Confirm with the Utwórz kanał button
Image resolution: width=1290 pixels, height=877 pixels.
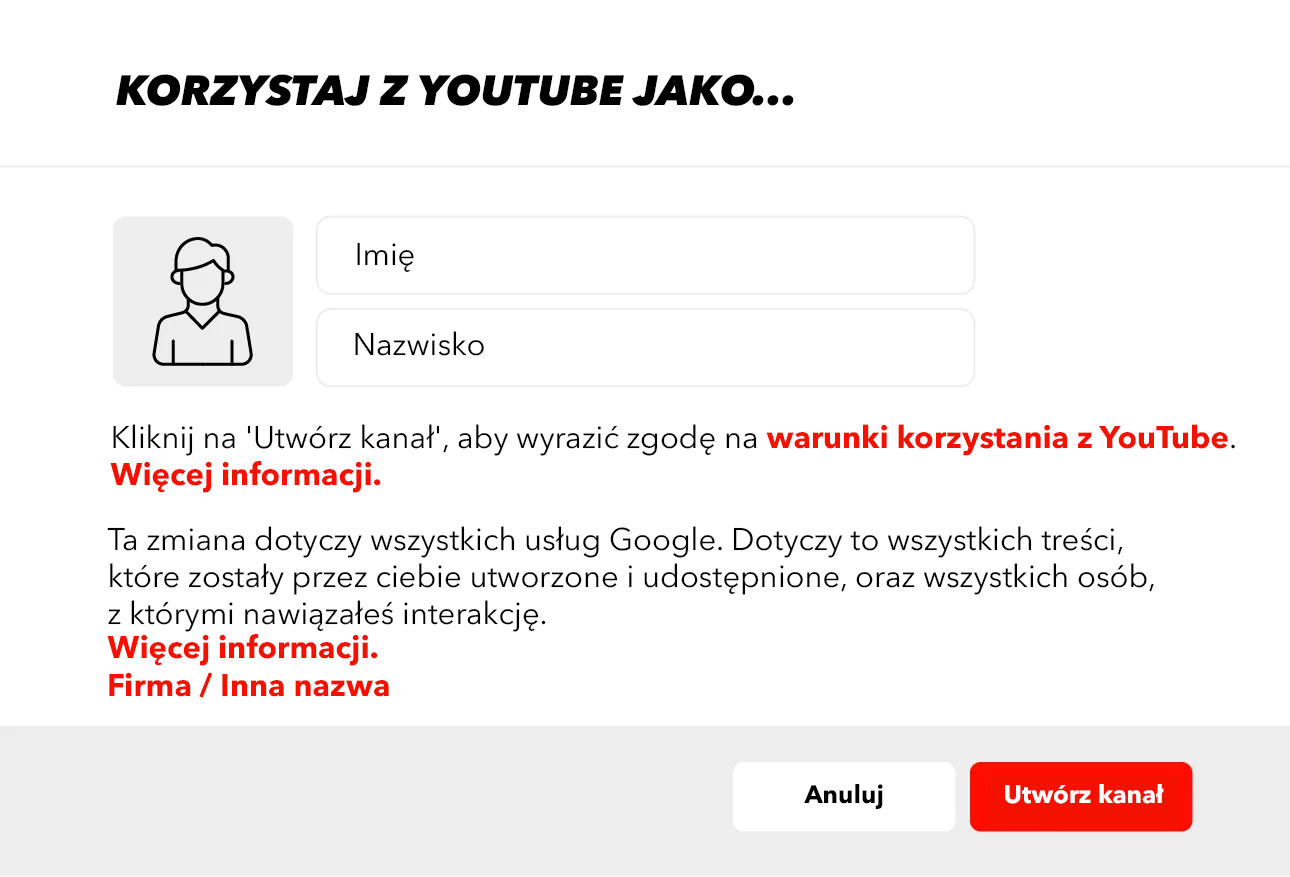point(1081,796)
